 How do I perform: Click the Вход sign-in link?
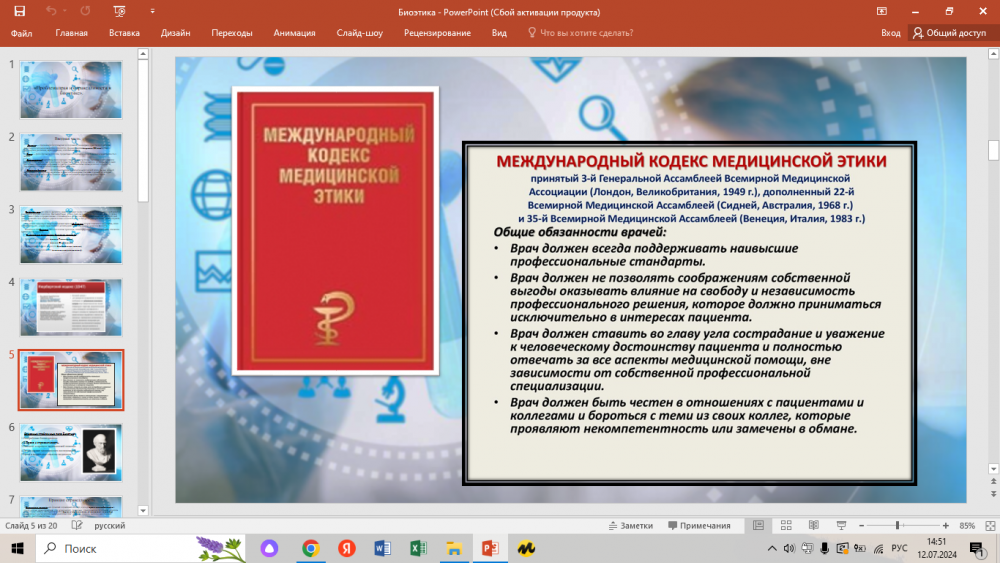[x=890, y=33]
